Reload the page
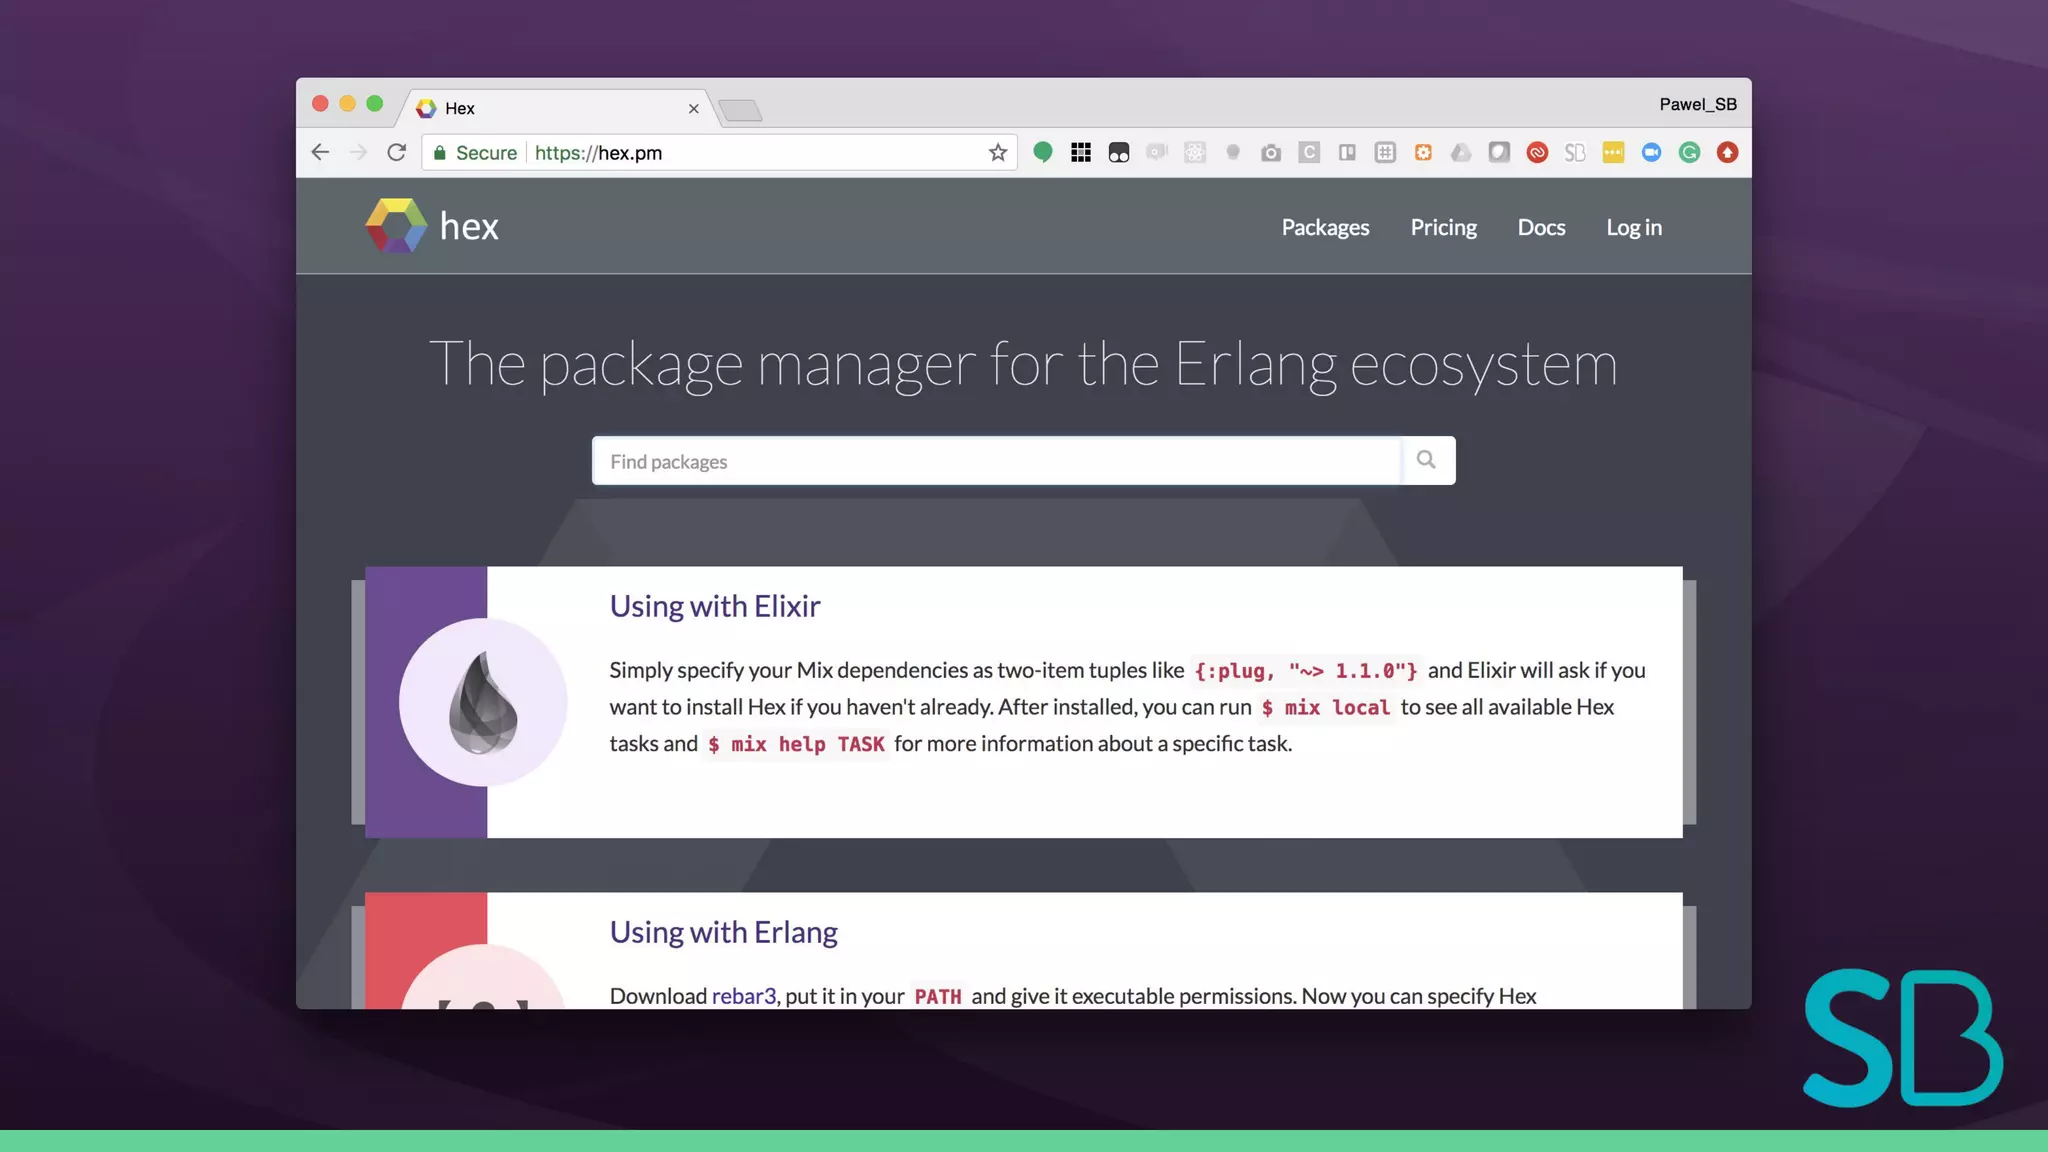 tap(397, 153)
